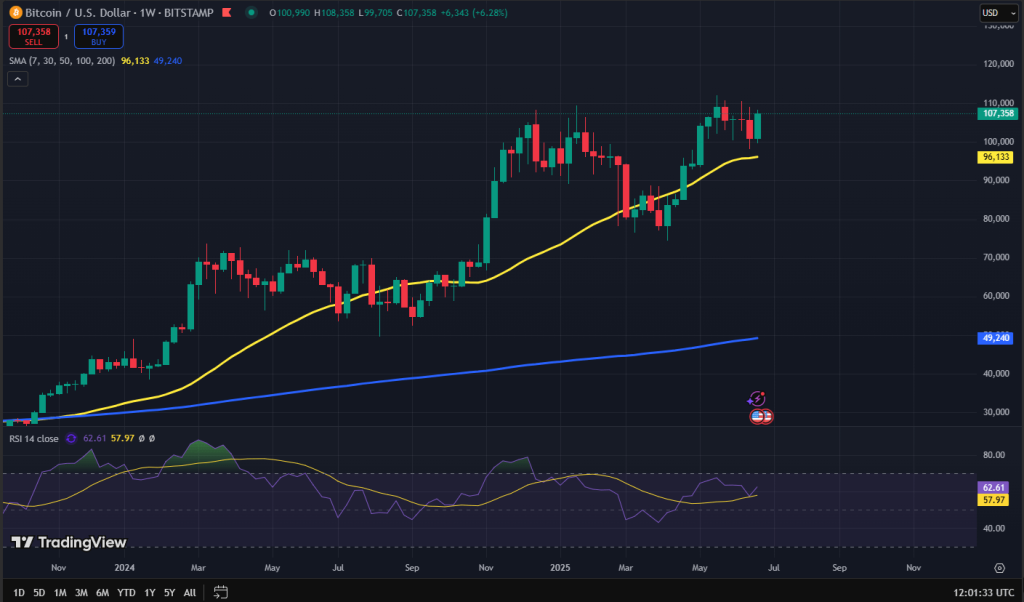Click the BITSTAMP exchange name in the title
Screen dimensions: 1024x602
(189, 12)
